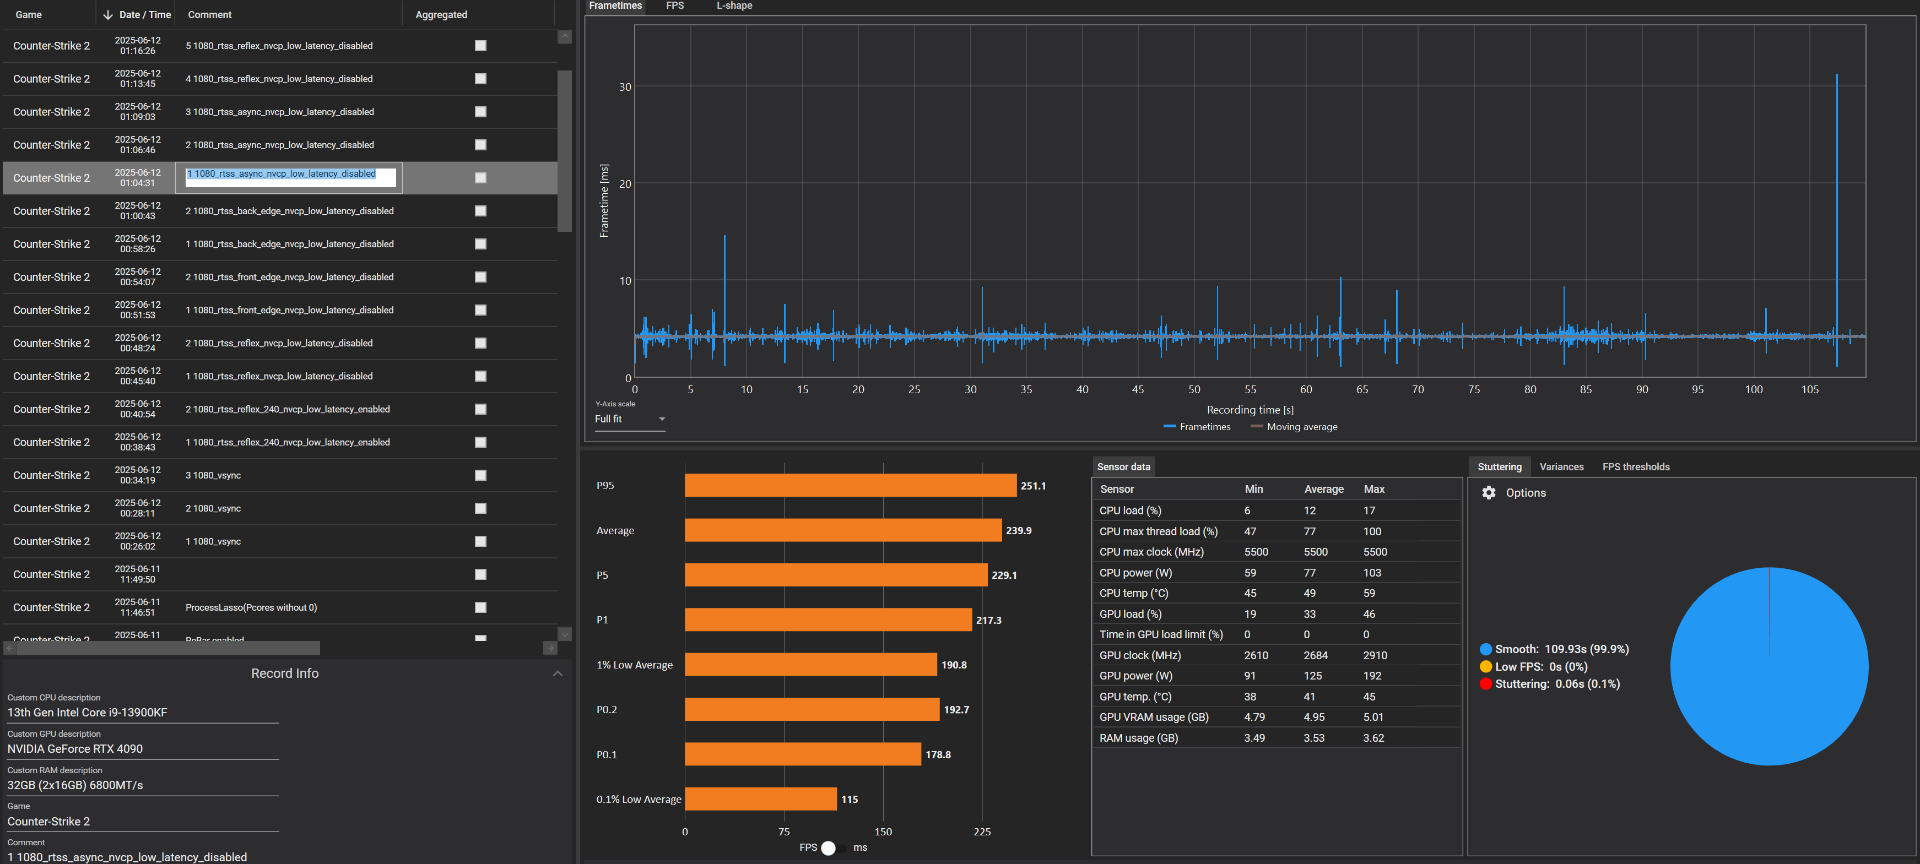
Task: Open the FPS thresholds tab
Action: pos(1636,467)
